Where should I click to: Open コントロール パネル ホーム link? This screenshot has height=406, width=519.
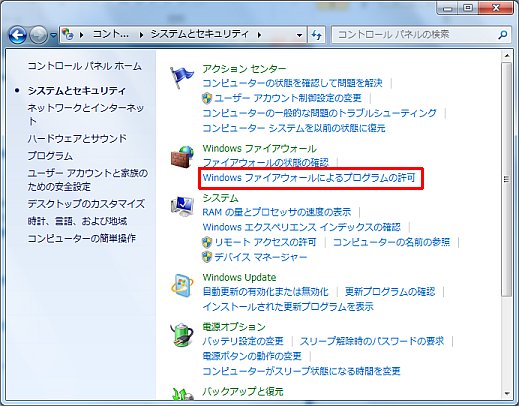click(85, 66)
